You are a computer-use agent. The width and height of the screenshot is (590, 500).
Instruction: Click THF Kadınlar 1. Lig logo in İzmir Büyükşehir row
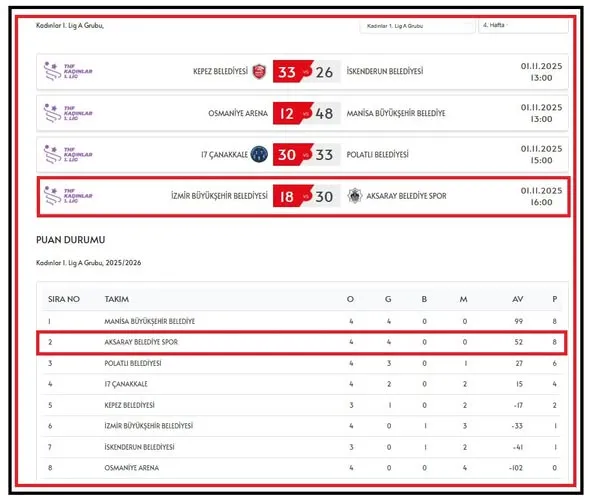pos(68,196)
